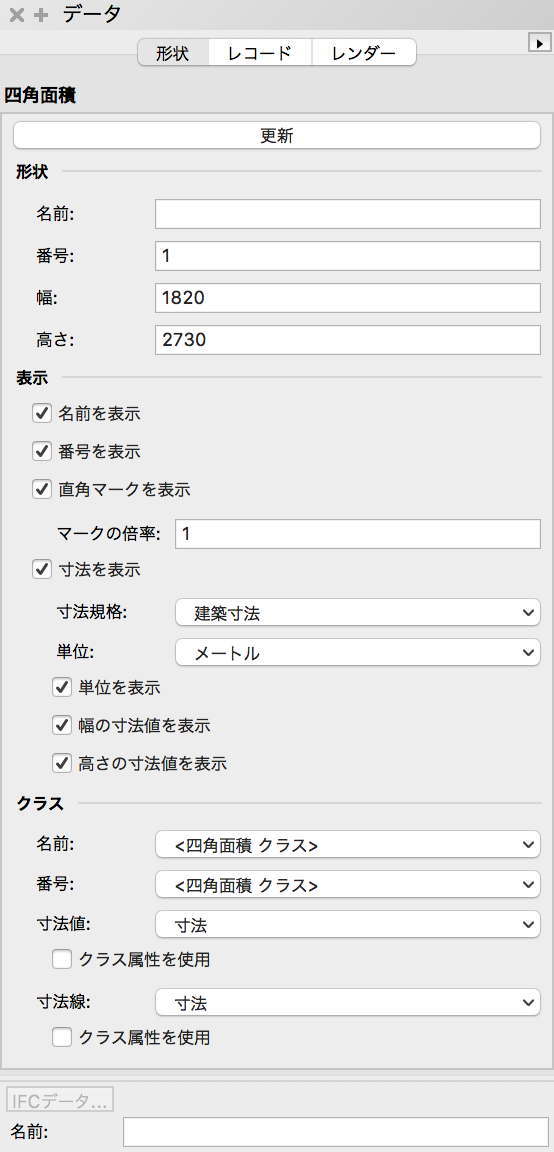
Task: Toggle 寸法を表示 checkbox
Action: (41, 569)
